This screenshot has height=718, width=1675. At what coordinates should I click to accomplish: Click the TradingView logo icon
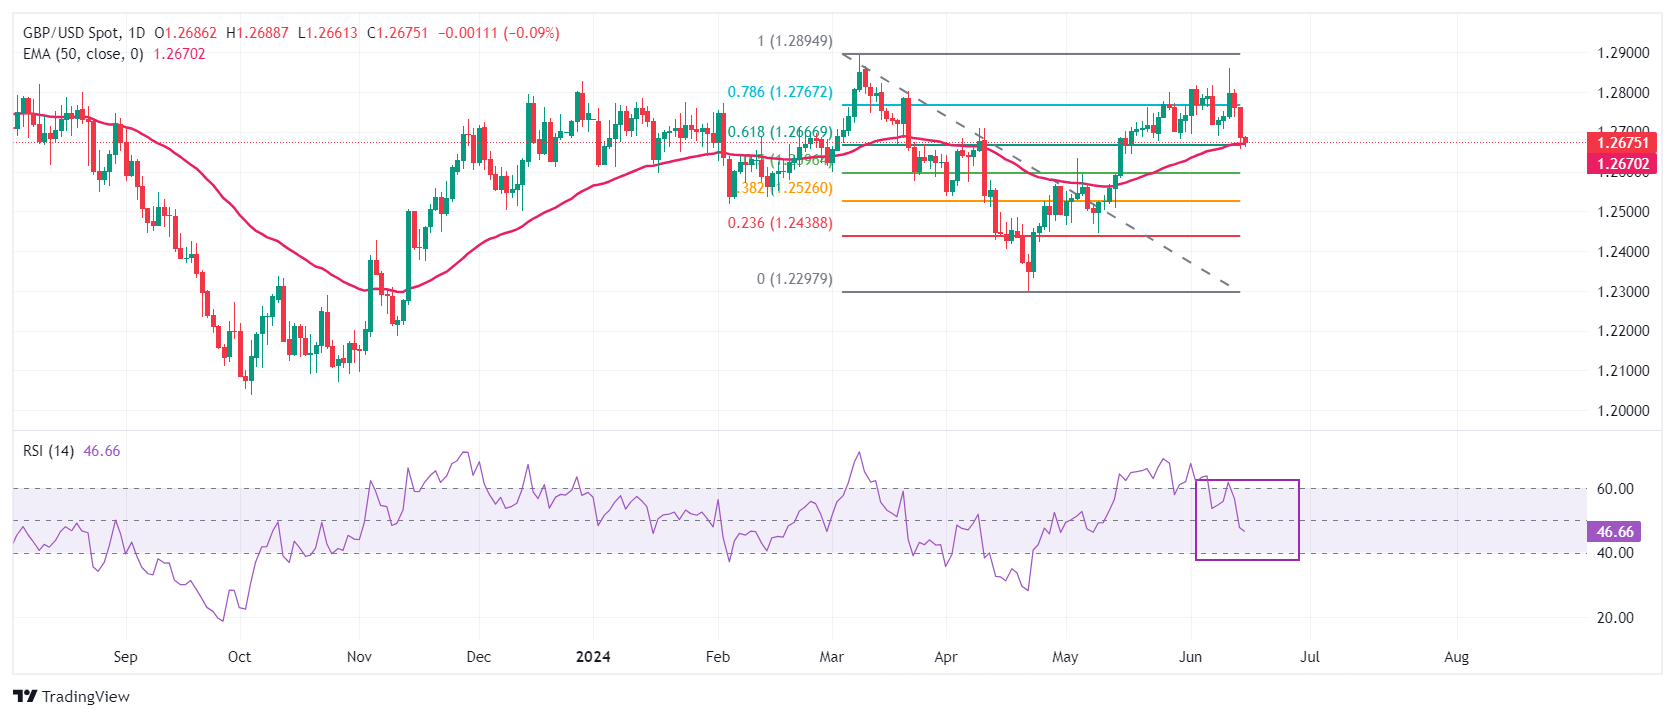(25, 696)
